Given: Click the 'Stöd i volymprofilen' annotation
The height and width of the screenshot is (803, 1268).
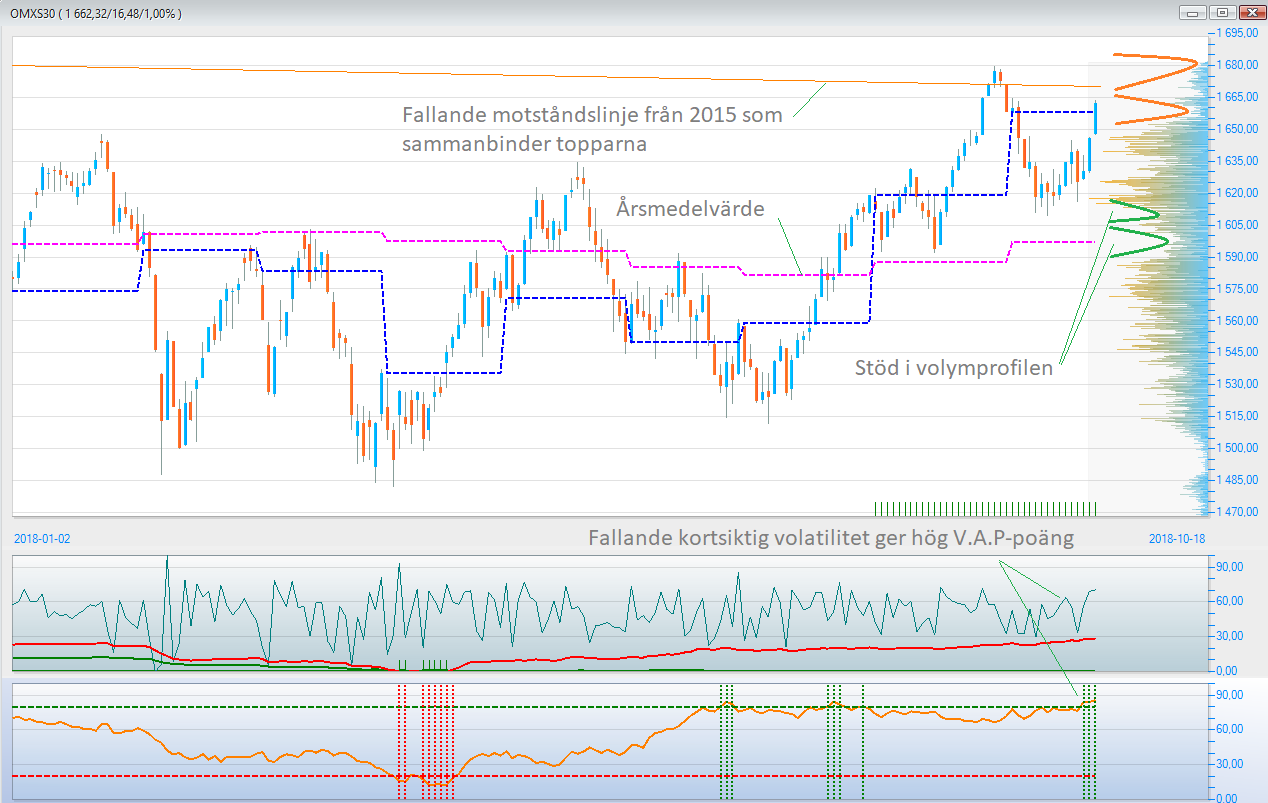Looking at the screenshot, I should click(954, 367).
